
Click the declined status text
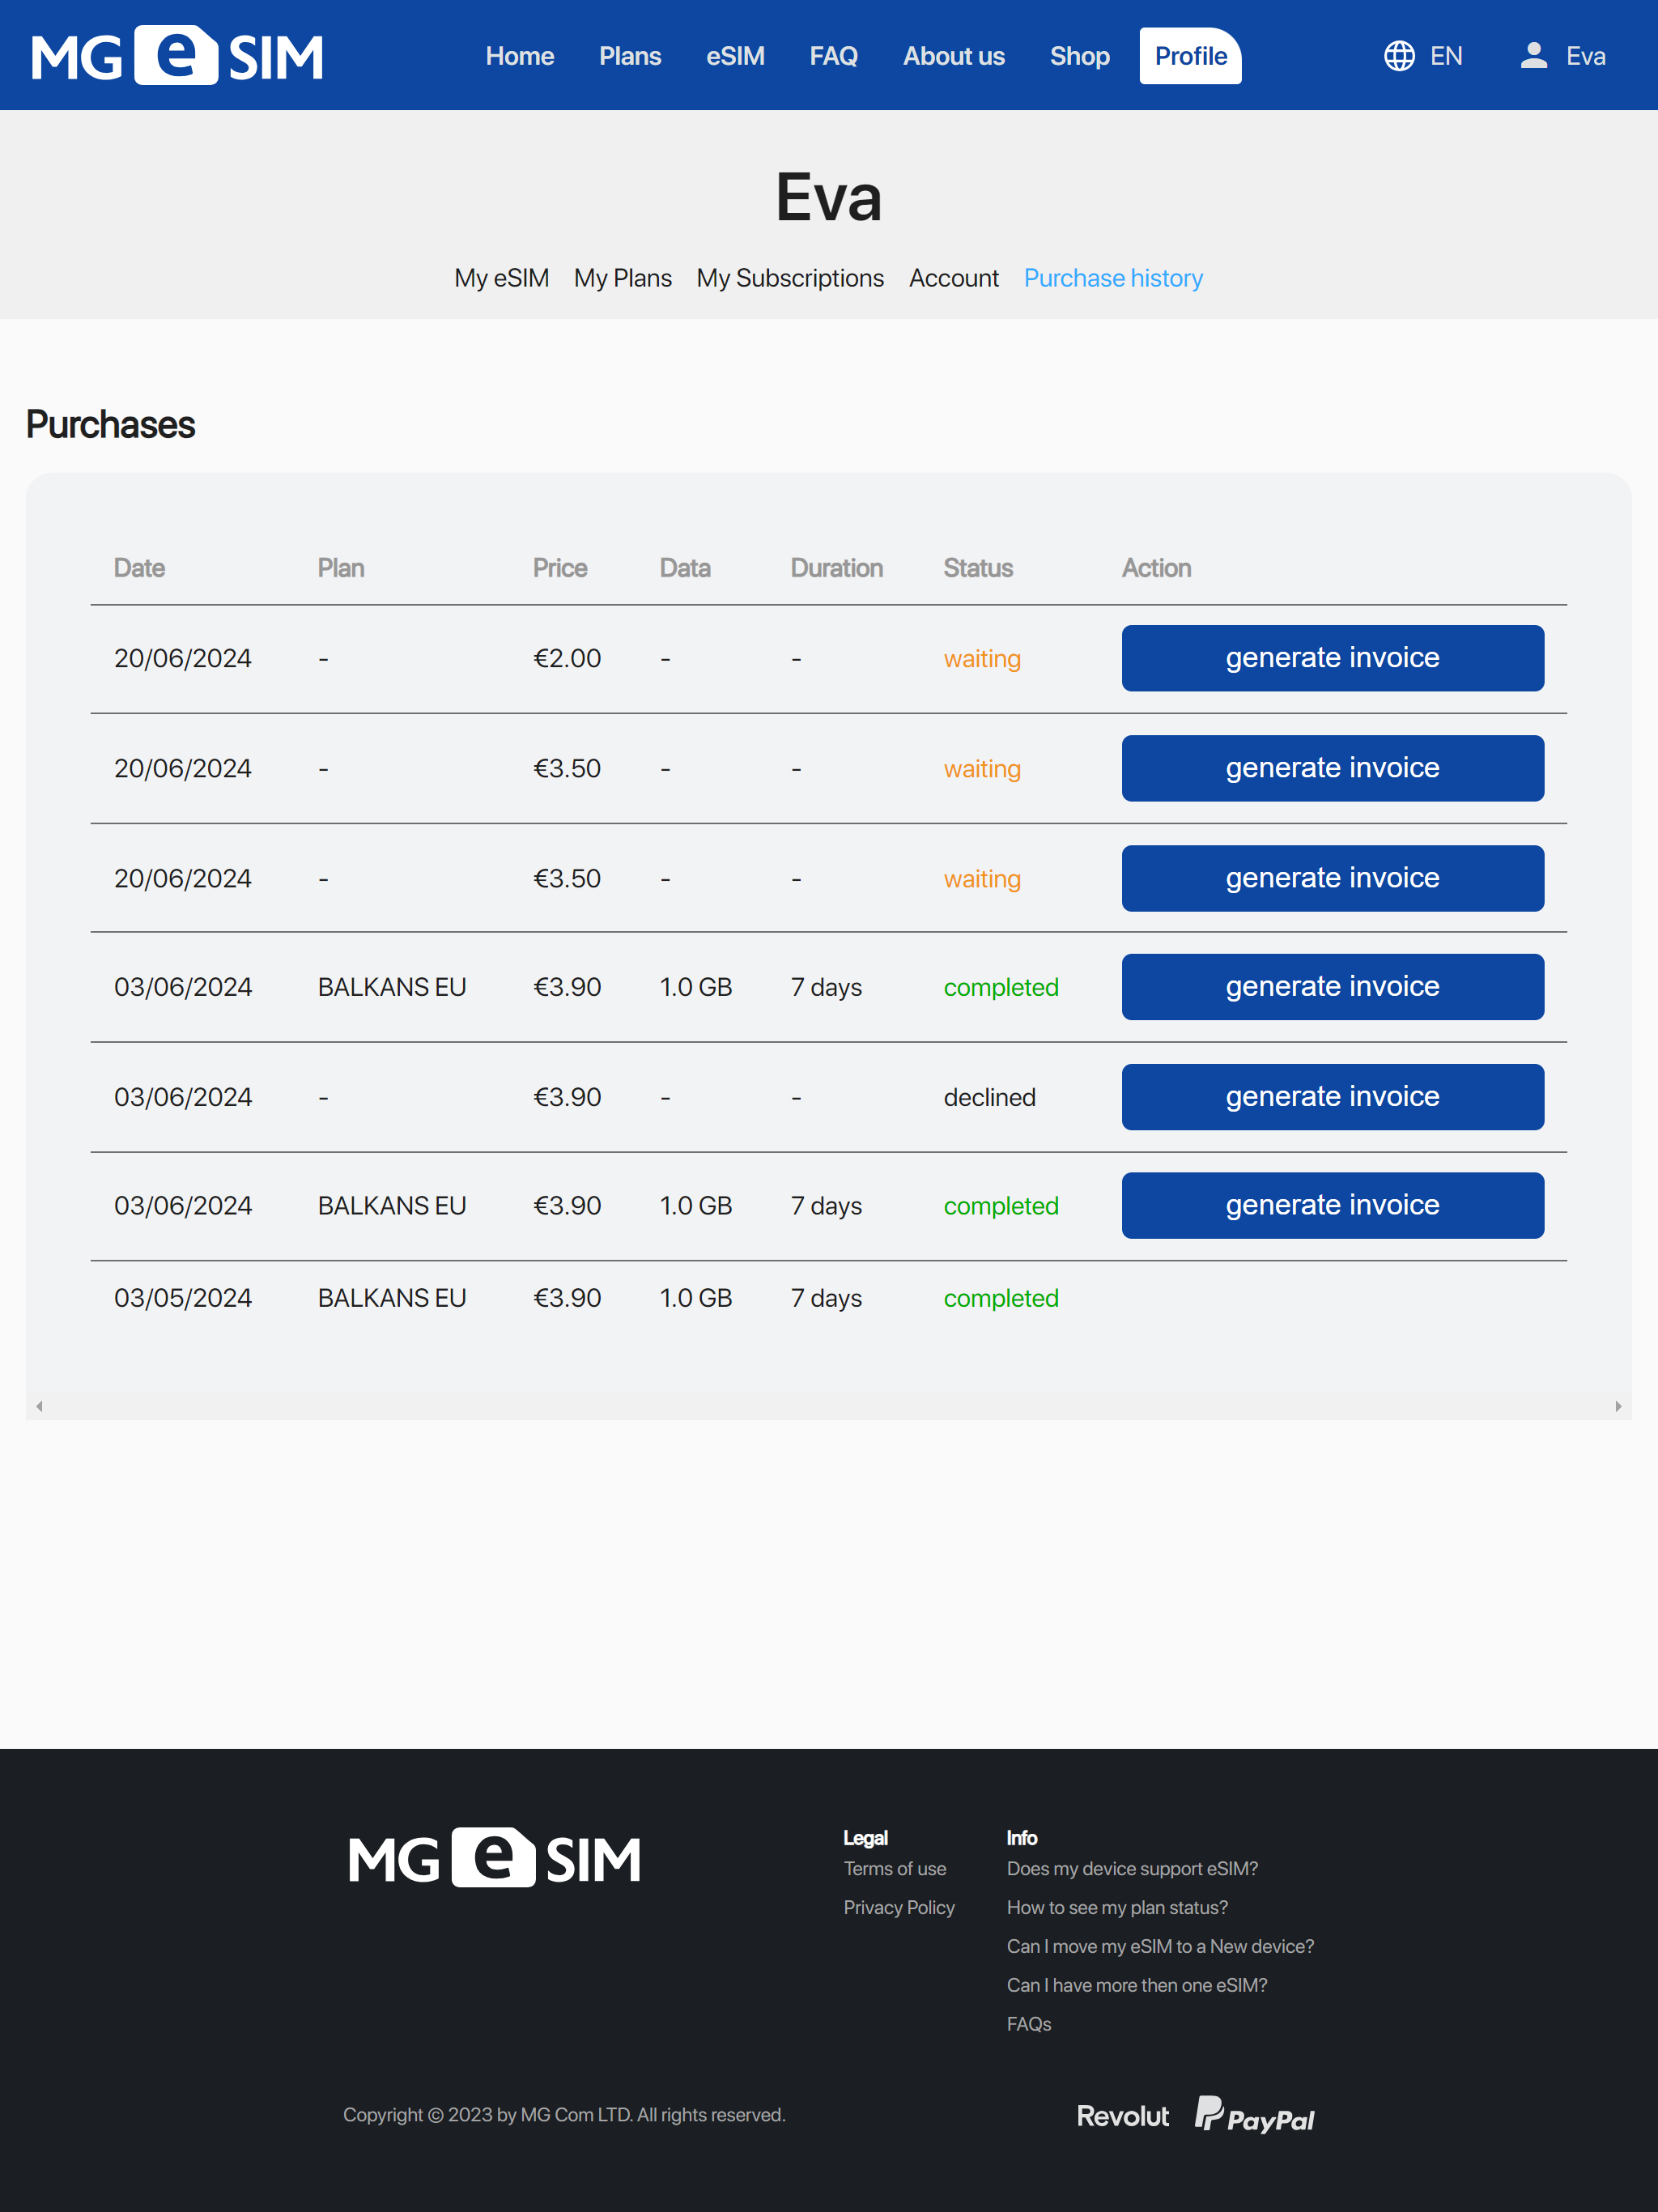pos(989,1097)
